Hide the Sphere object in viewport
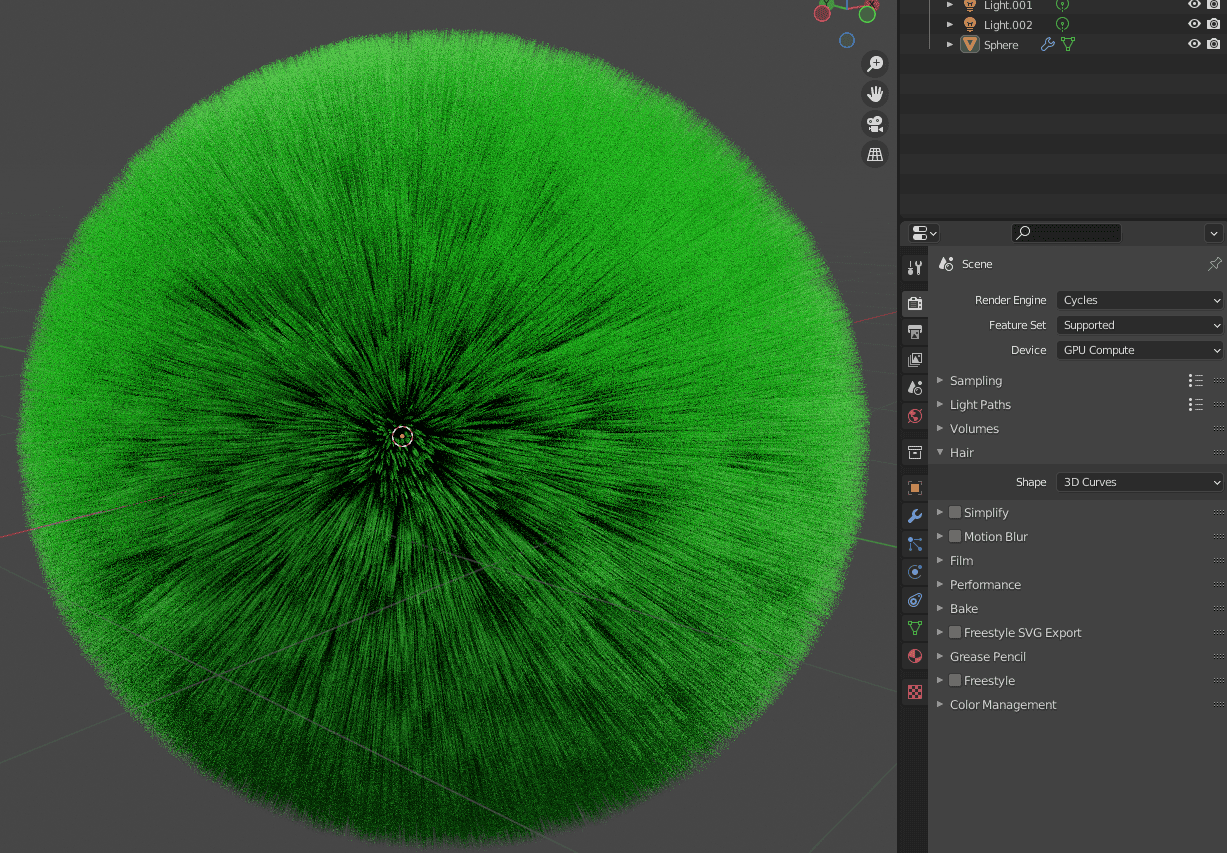This screenshot has height=853, width=1227. point(1194,43)
